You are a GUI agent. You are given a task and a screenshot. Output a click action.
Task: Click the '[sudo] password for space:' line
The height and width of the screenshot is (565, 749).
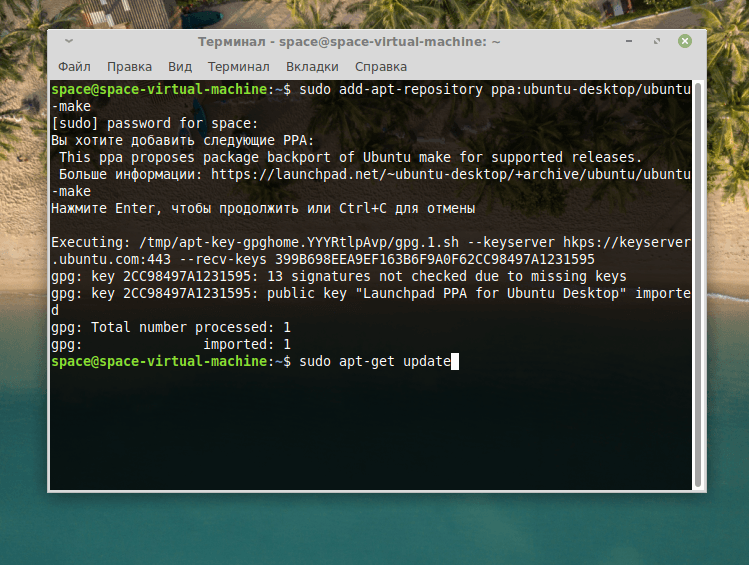point(155,124)
